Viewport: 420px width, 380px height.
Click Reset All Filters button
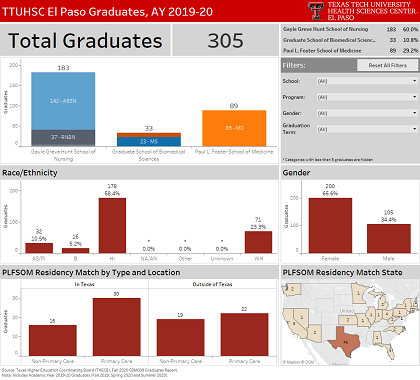pyautogui.click(x=387, y=65)
